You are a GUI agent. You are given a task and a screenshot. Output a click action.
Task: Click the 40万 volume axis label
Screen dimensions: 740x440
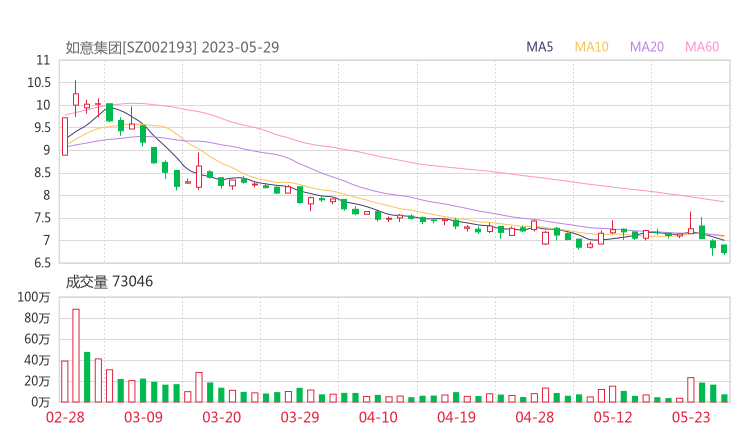pyautogui.click(x=37, y=360)
